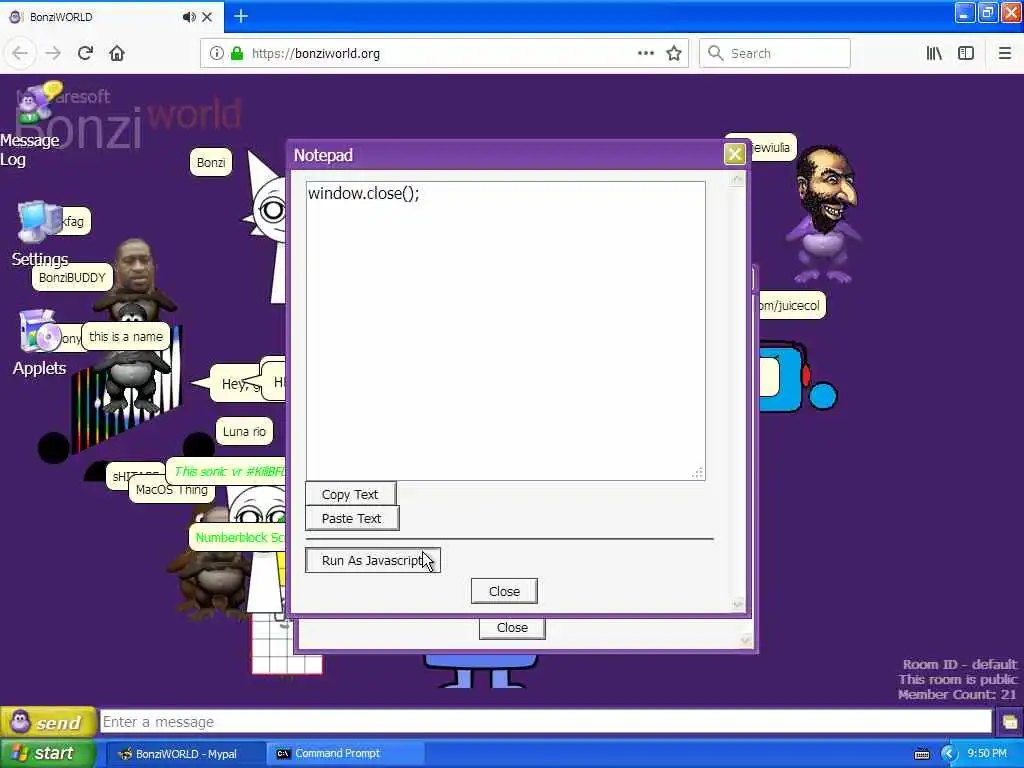Viewport: 1024px width, 768px height.
Task: Click the browser Back arrow
Action: [x=20, y=54]
